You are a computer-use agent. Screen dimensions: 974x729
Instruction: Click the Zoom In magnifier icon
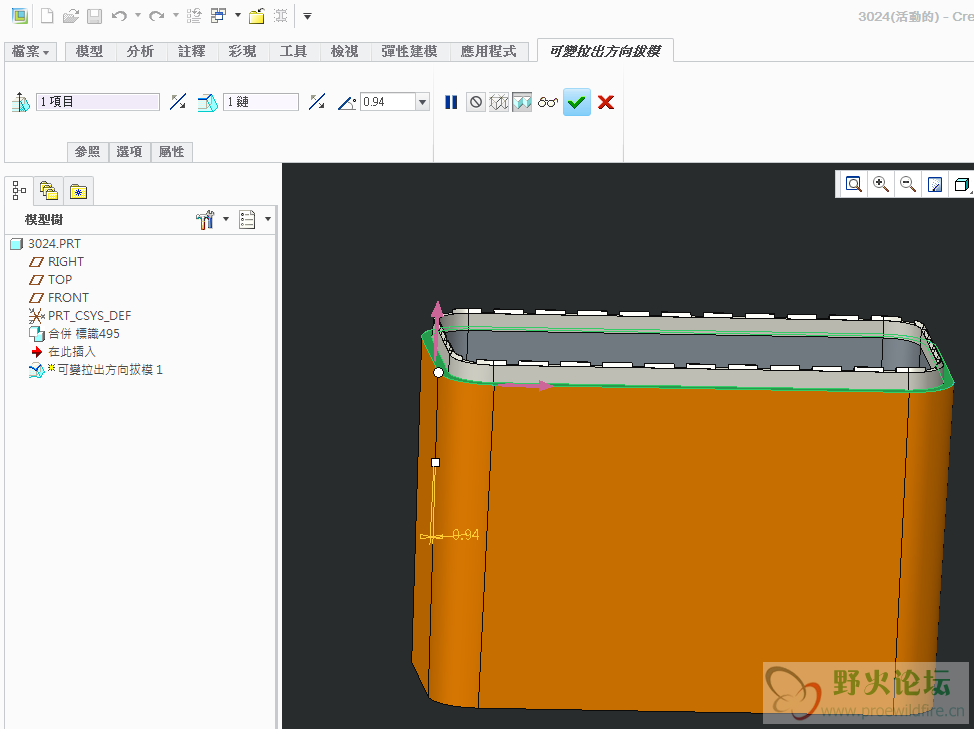(880, 184)
